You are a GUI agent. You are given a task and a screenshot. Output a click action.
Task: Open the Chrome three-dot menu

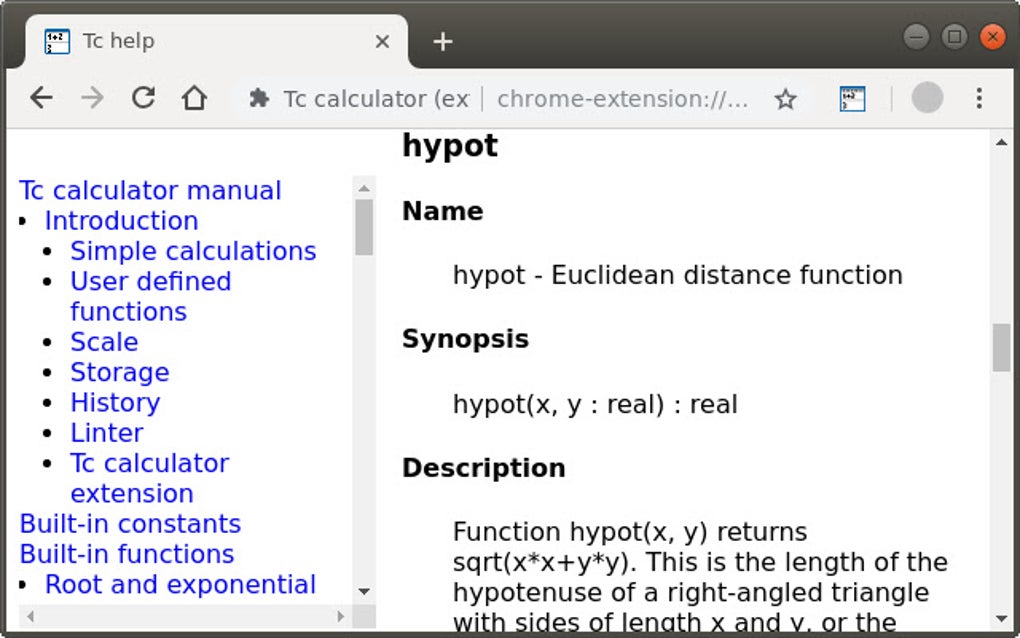978,98
